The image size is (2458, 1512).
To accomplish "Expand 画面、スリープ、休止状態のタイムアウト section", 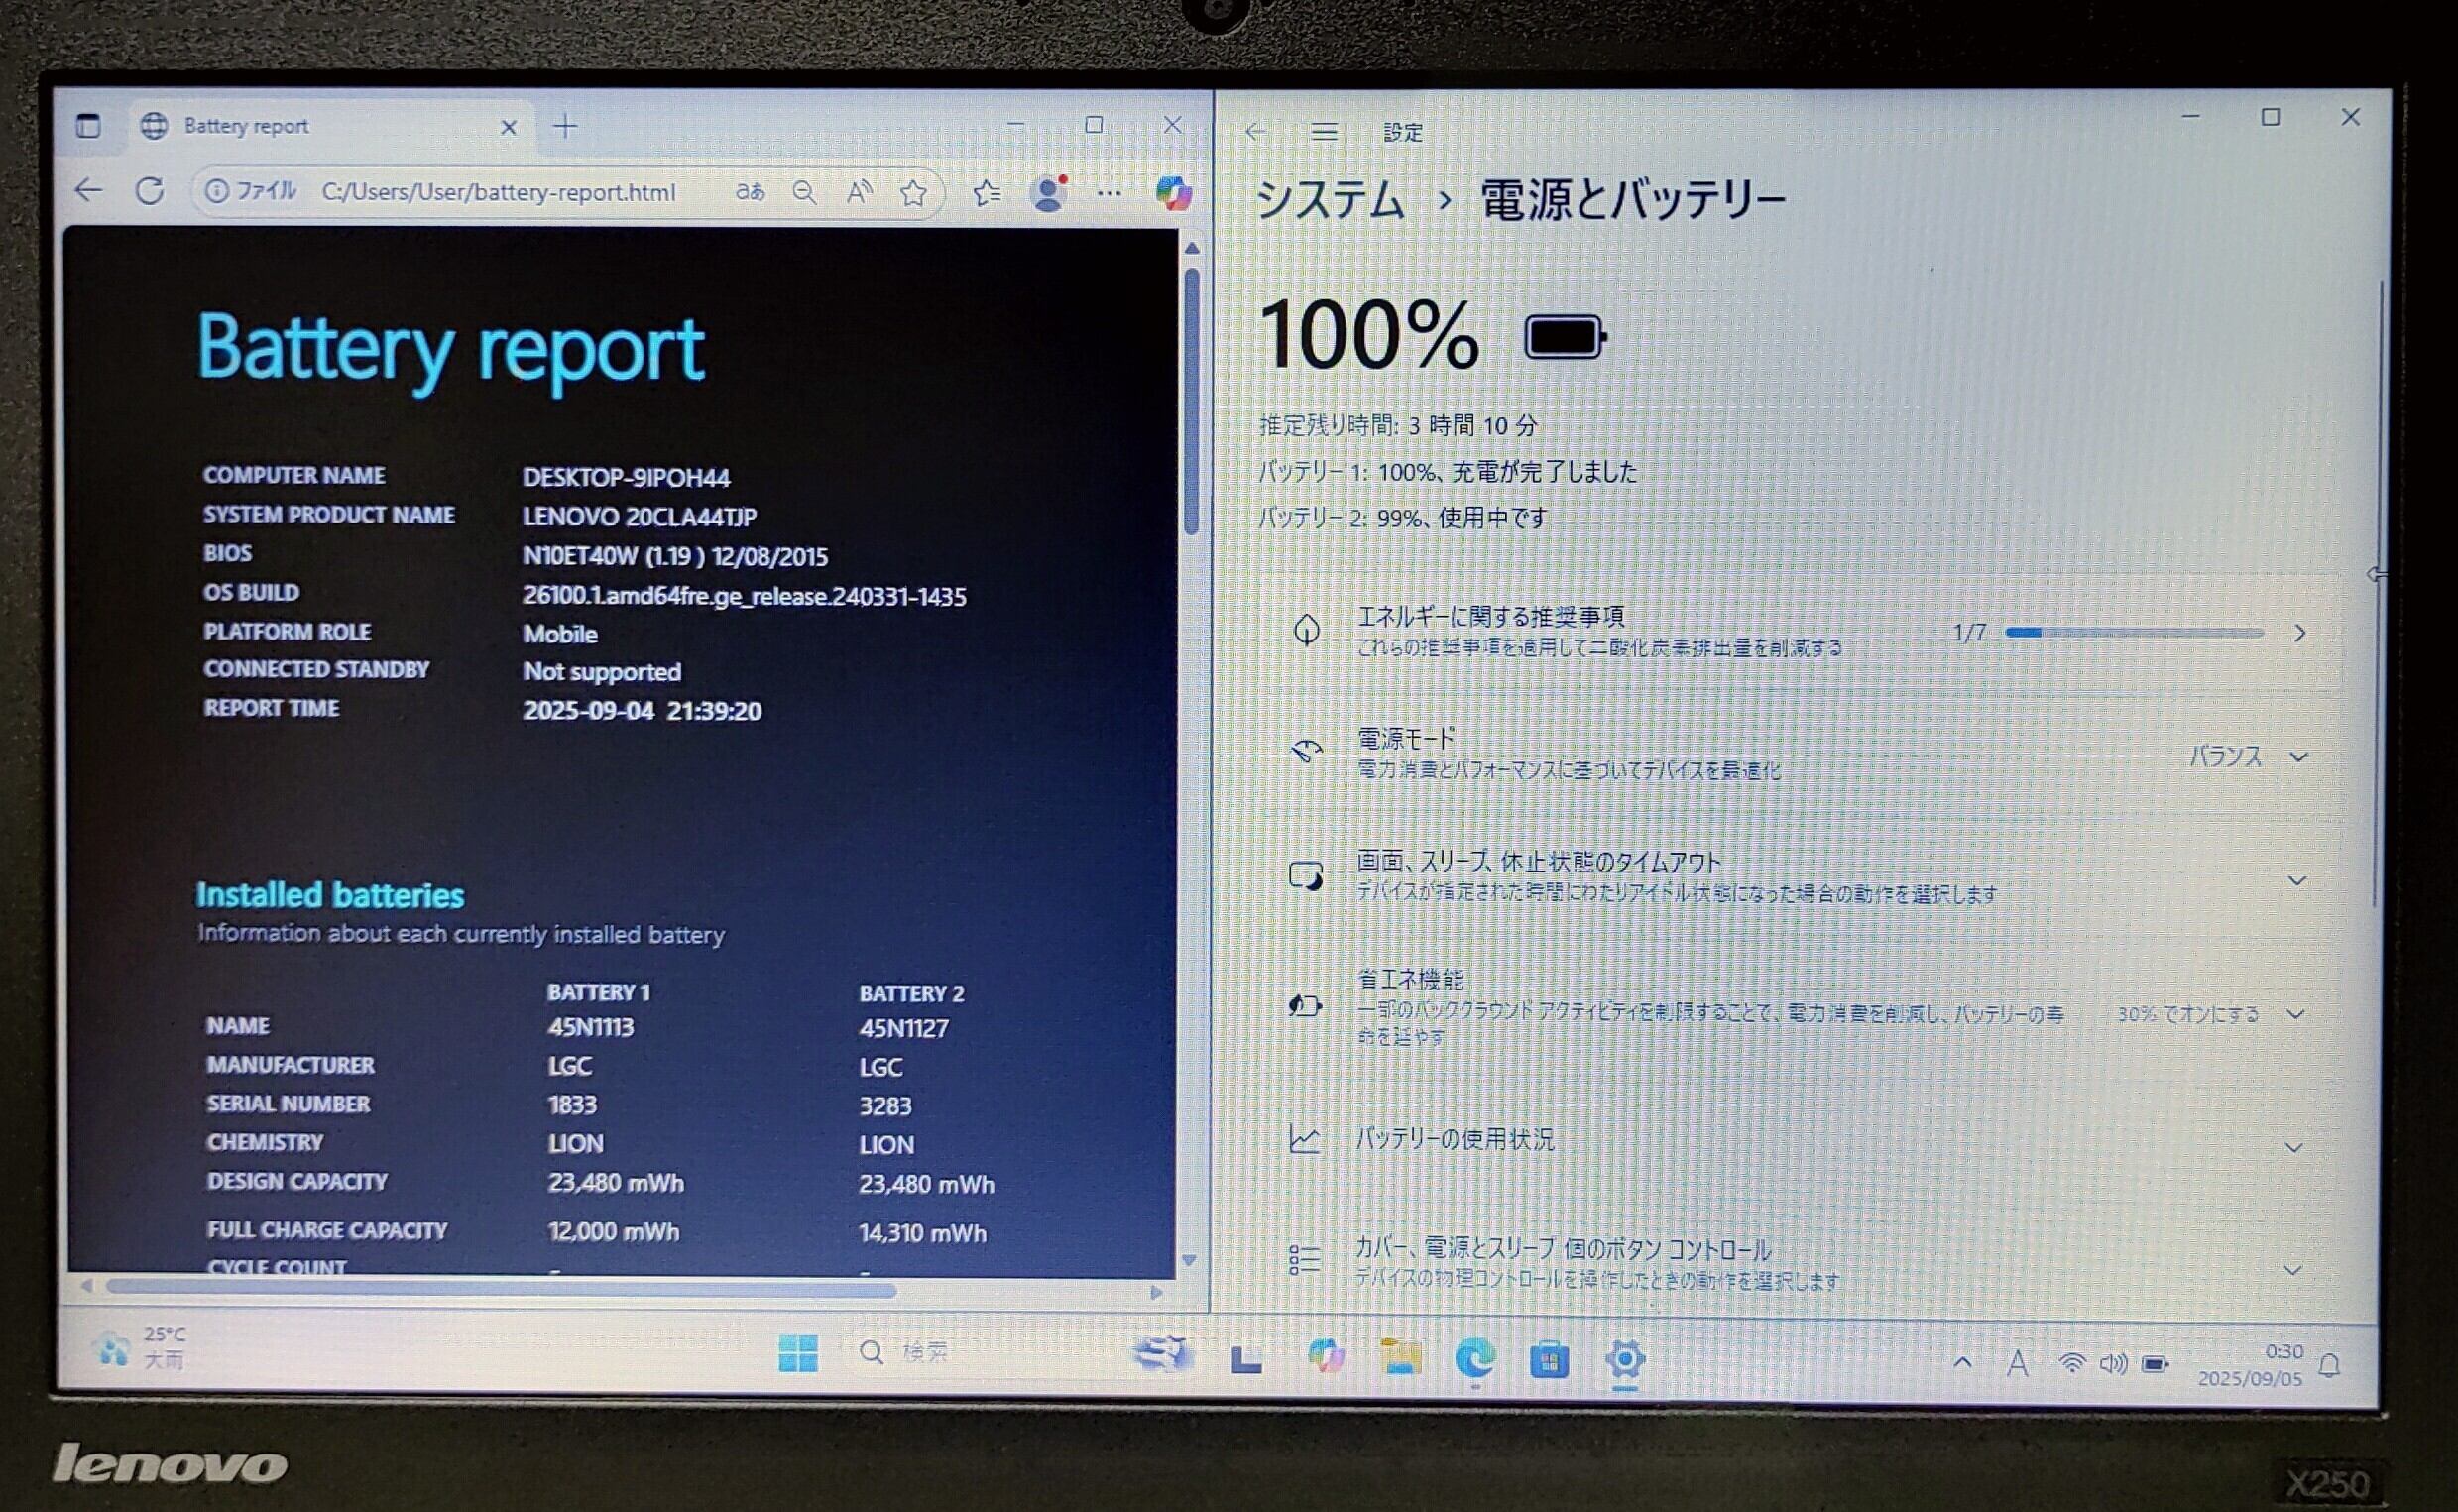I will point(2297,881).
